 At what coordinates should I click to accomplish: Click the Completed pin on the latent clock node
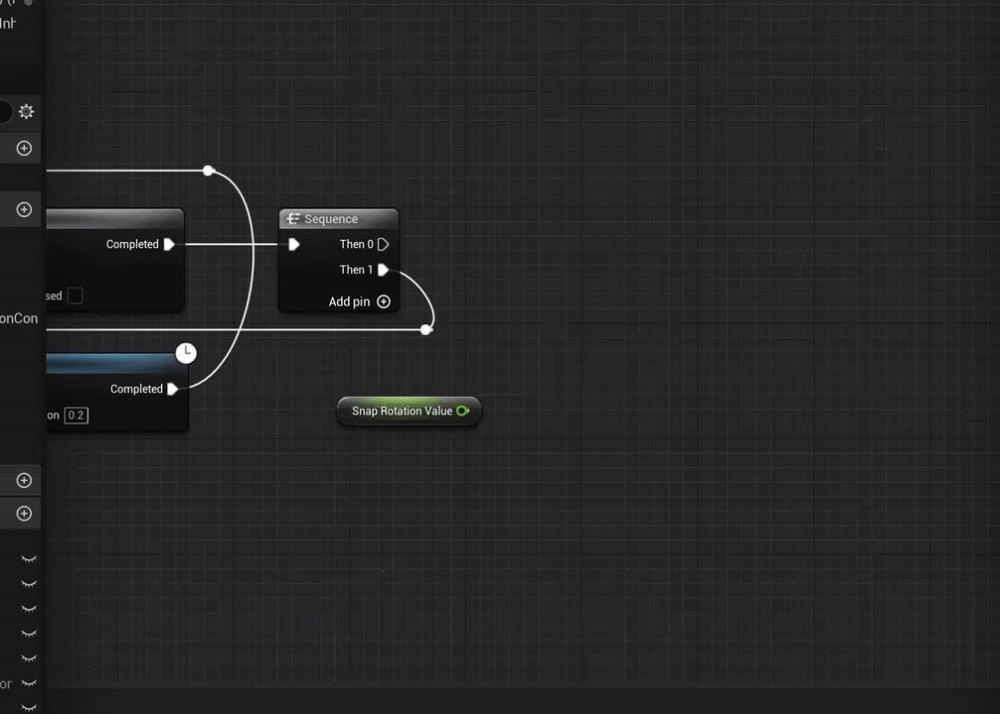click(x=172, y=389)
